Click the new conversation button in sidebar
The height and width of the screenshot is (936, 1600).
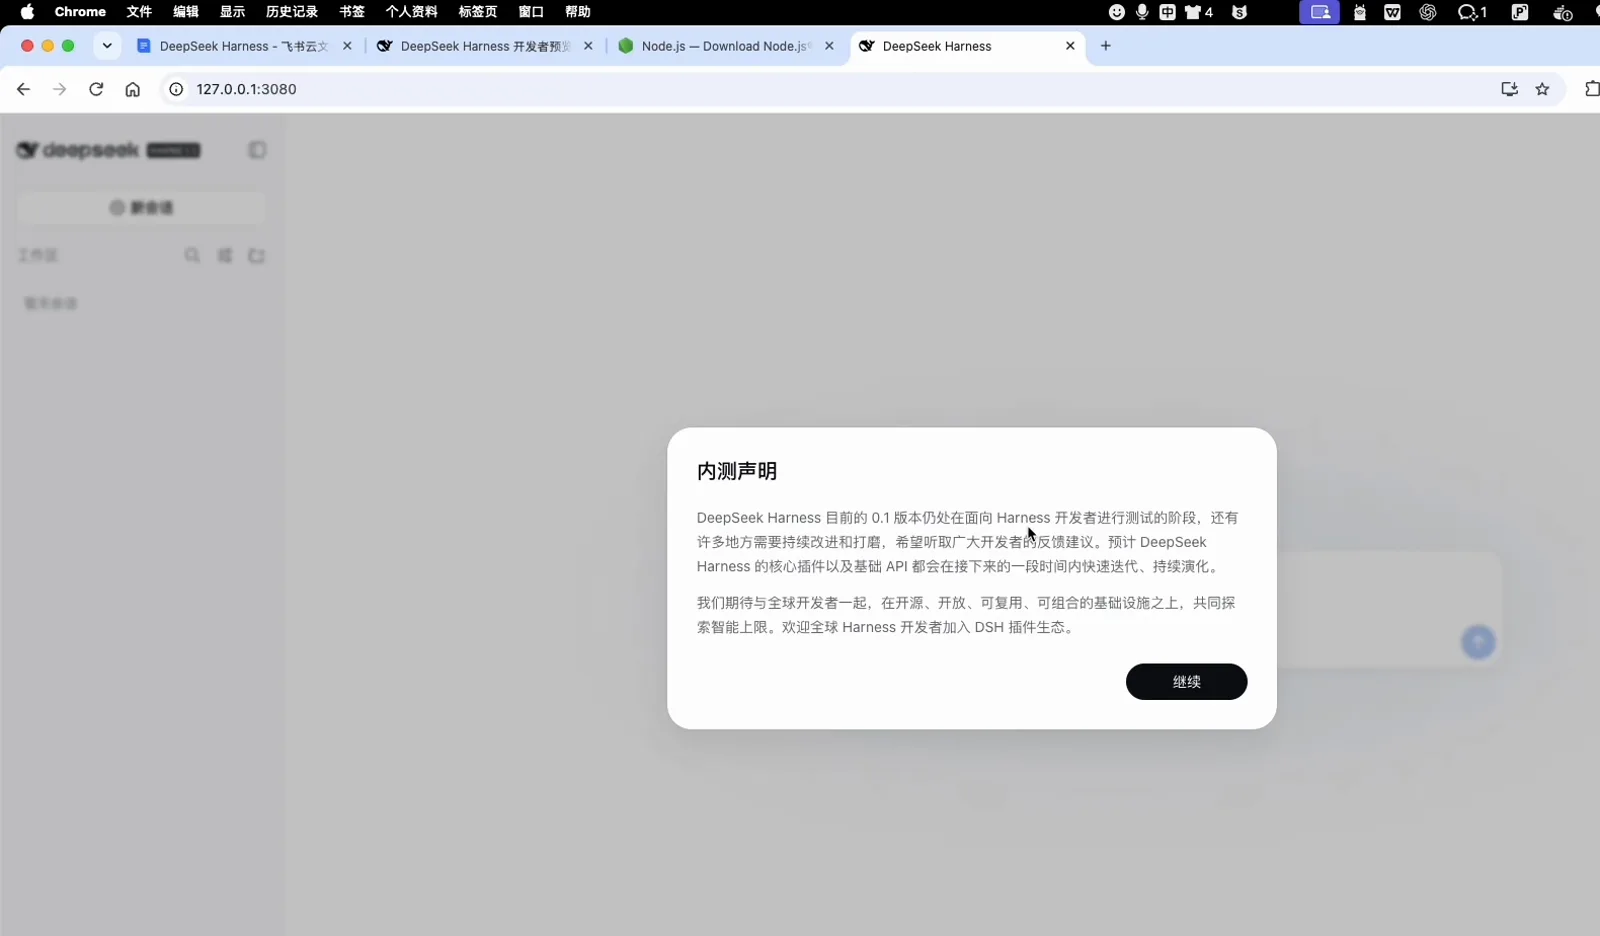(x=141, y=207)
